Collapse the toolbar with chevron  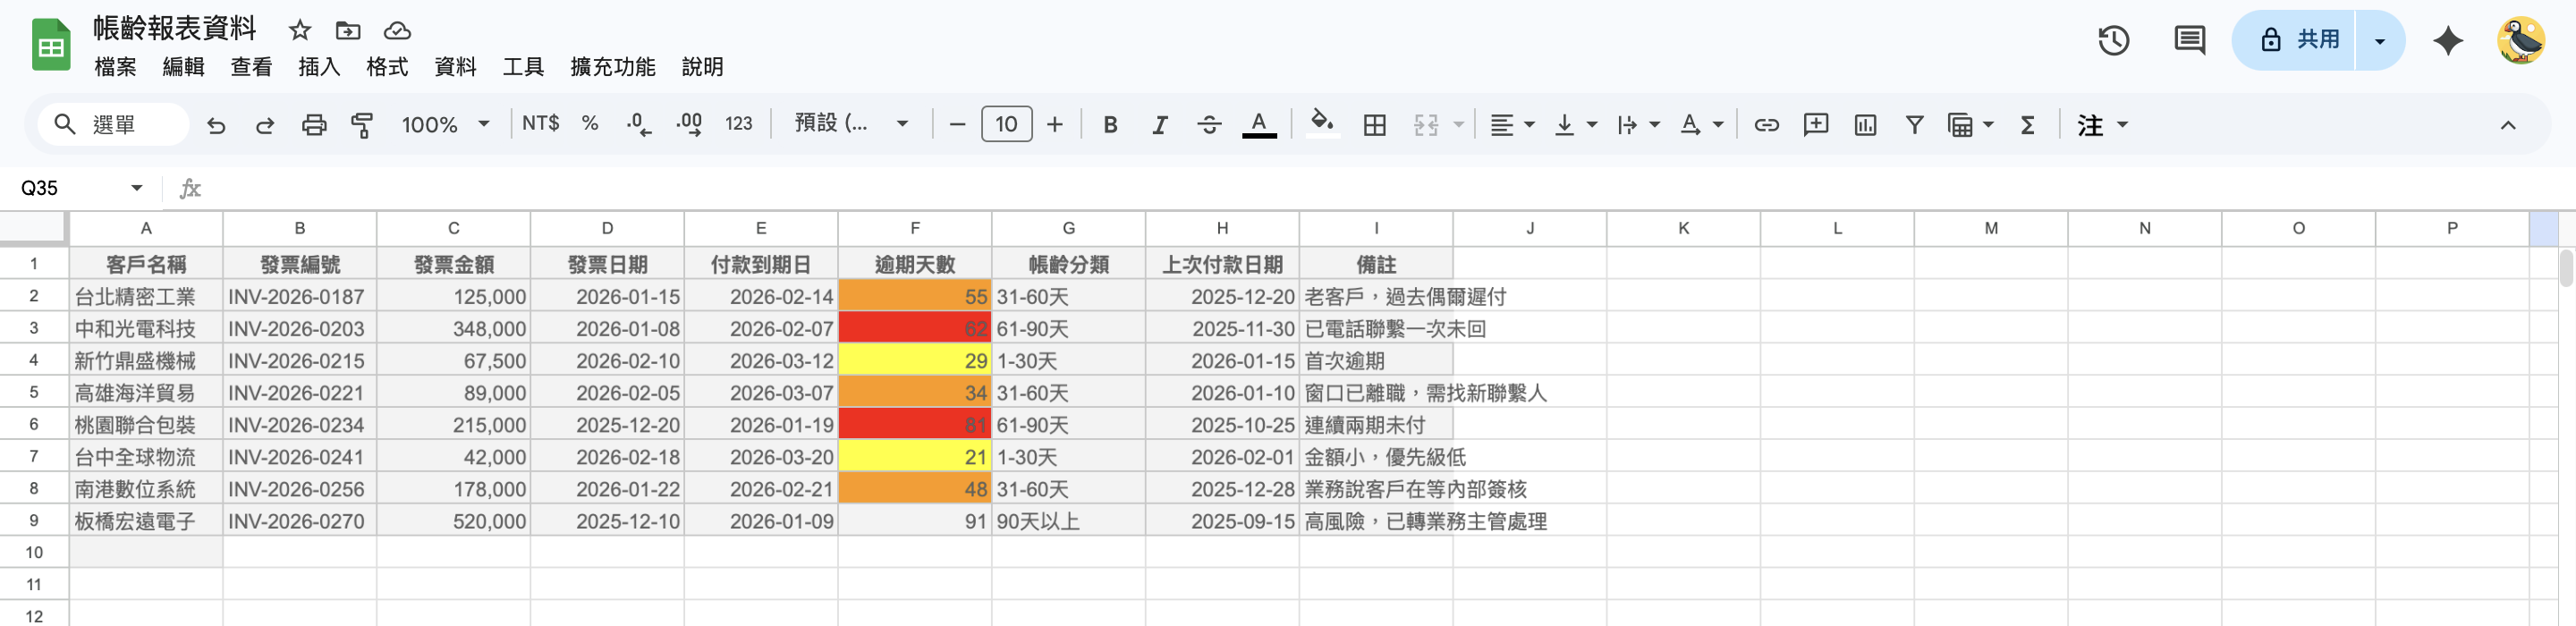2507,125
